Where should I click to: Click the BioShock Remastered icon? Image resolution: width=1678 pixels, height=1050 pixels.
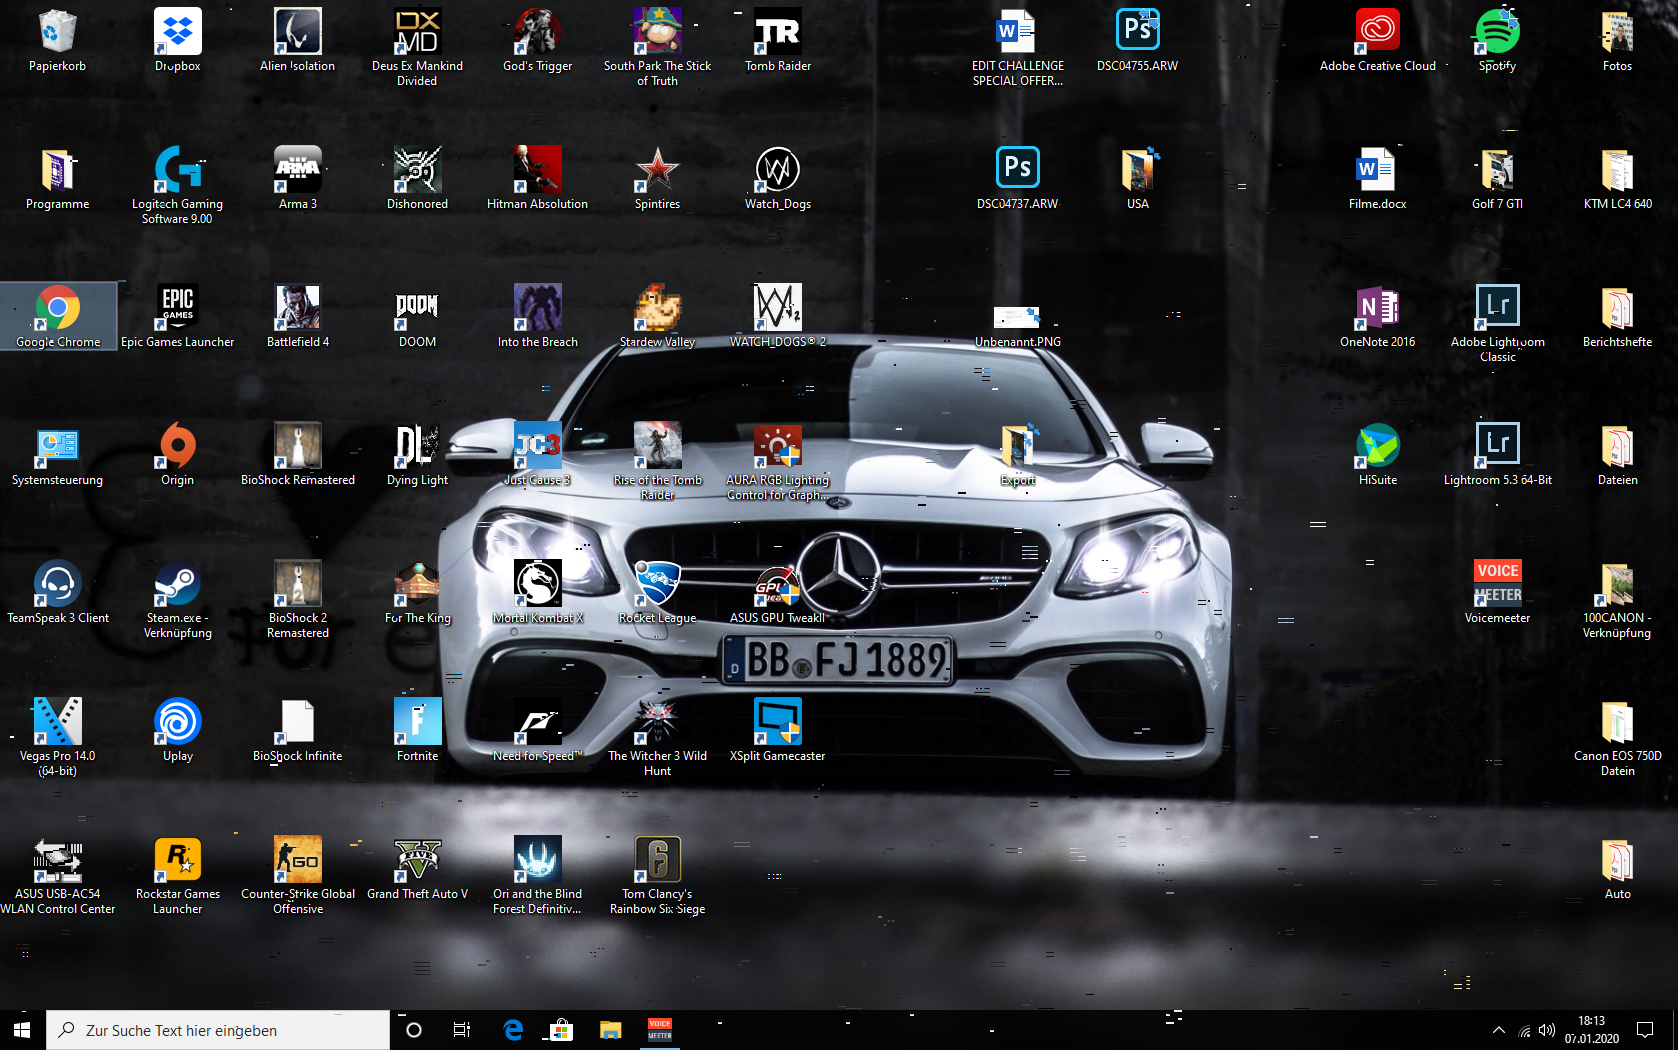[298, 445]
